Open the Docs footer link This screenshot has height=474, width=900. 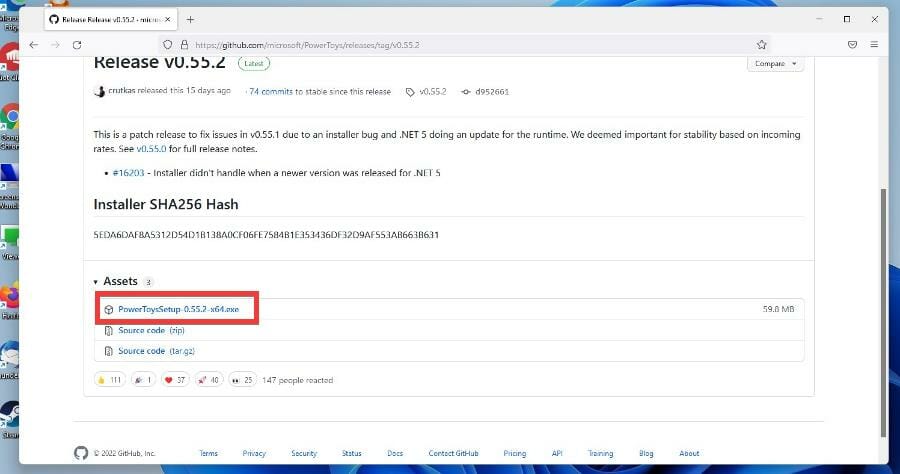point(395,453)
